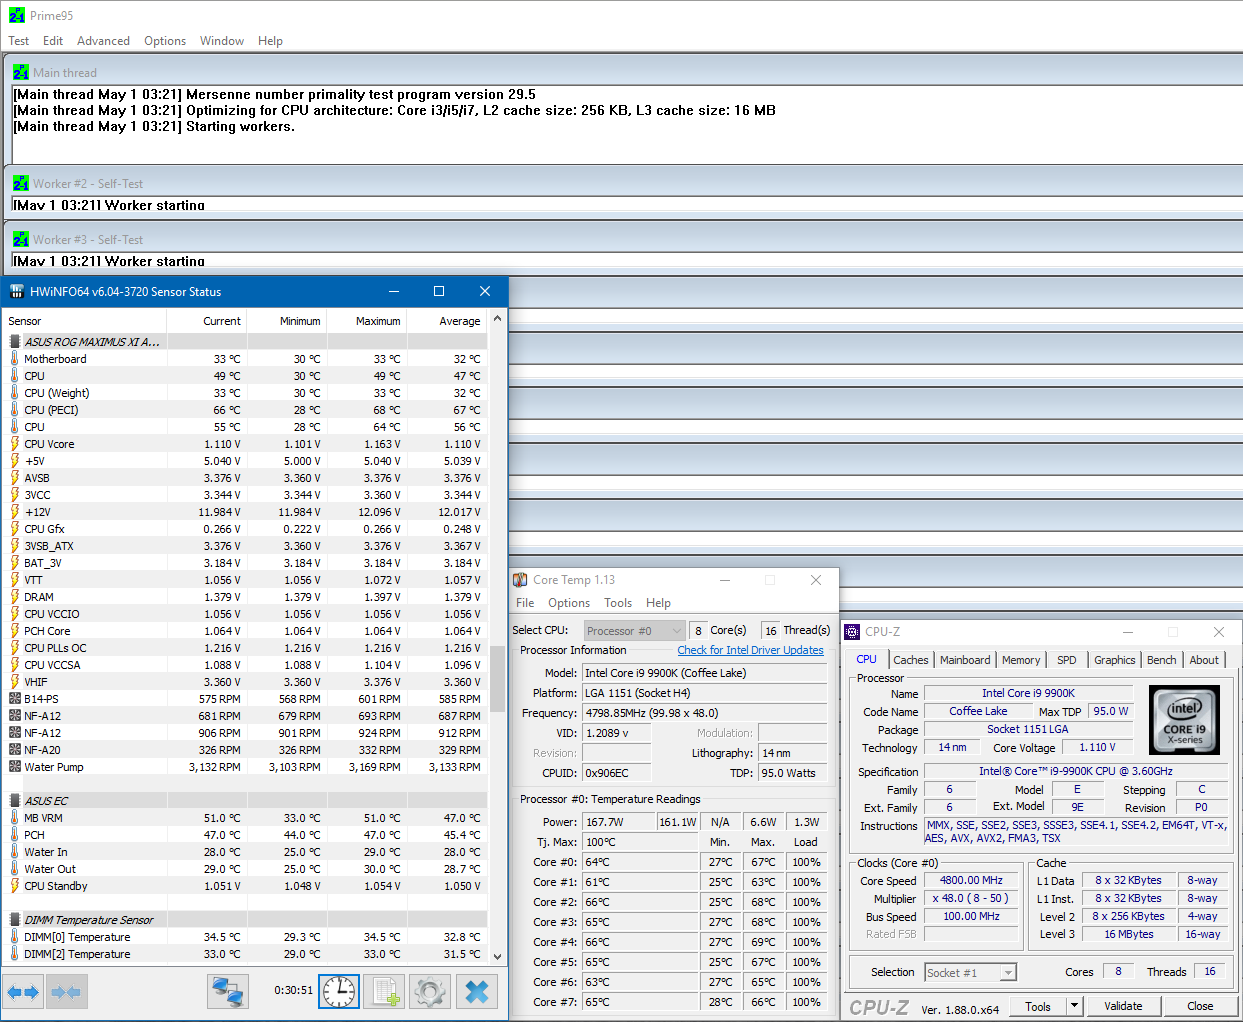1243x1022 pixels.
Task: Start logging with the HWiNFO log file icon
Action: pos(385,992)
